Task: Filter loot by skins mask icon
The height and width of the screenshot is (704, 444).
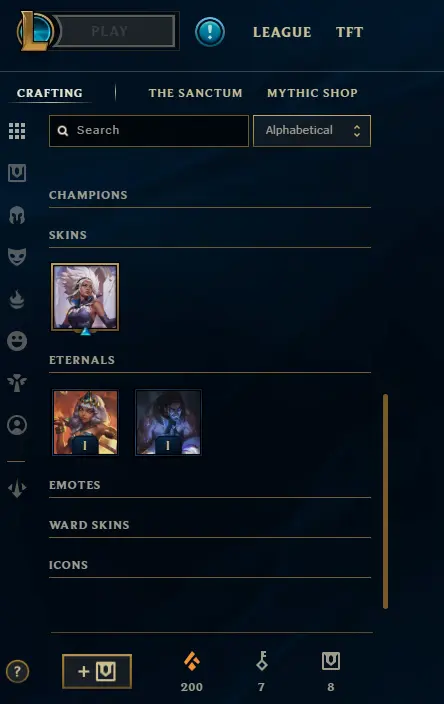Action: pos(17,257)
